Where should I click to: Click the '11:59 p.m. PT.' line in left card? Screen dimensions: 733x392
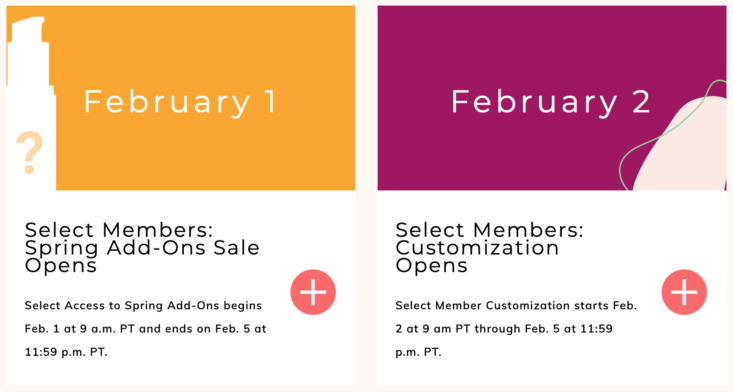[66, 352]
